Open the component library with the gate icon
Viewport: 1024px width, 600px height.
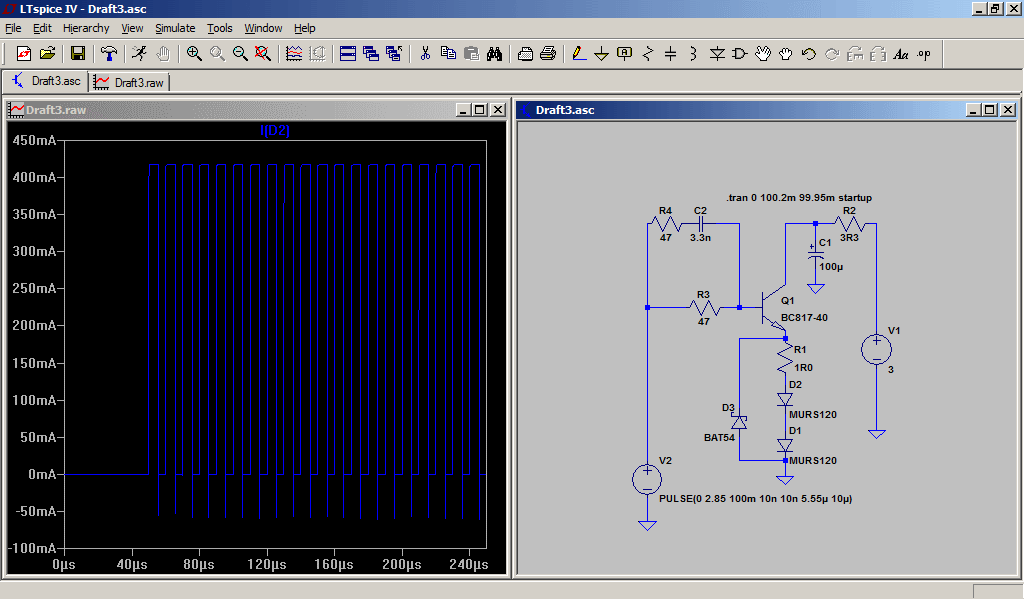point(740,54)
